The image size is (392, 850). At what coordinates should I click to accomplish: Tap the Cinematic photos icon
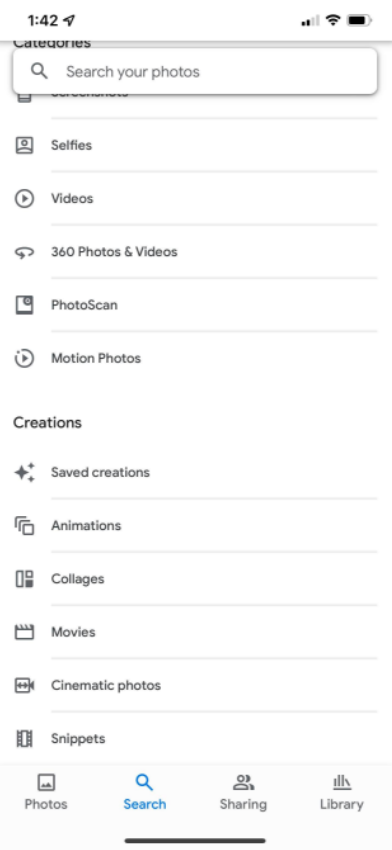(24, 686)
